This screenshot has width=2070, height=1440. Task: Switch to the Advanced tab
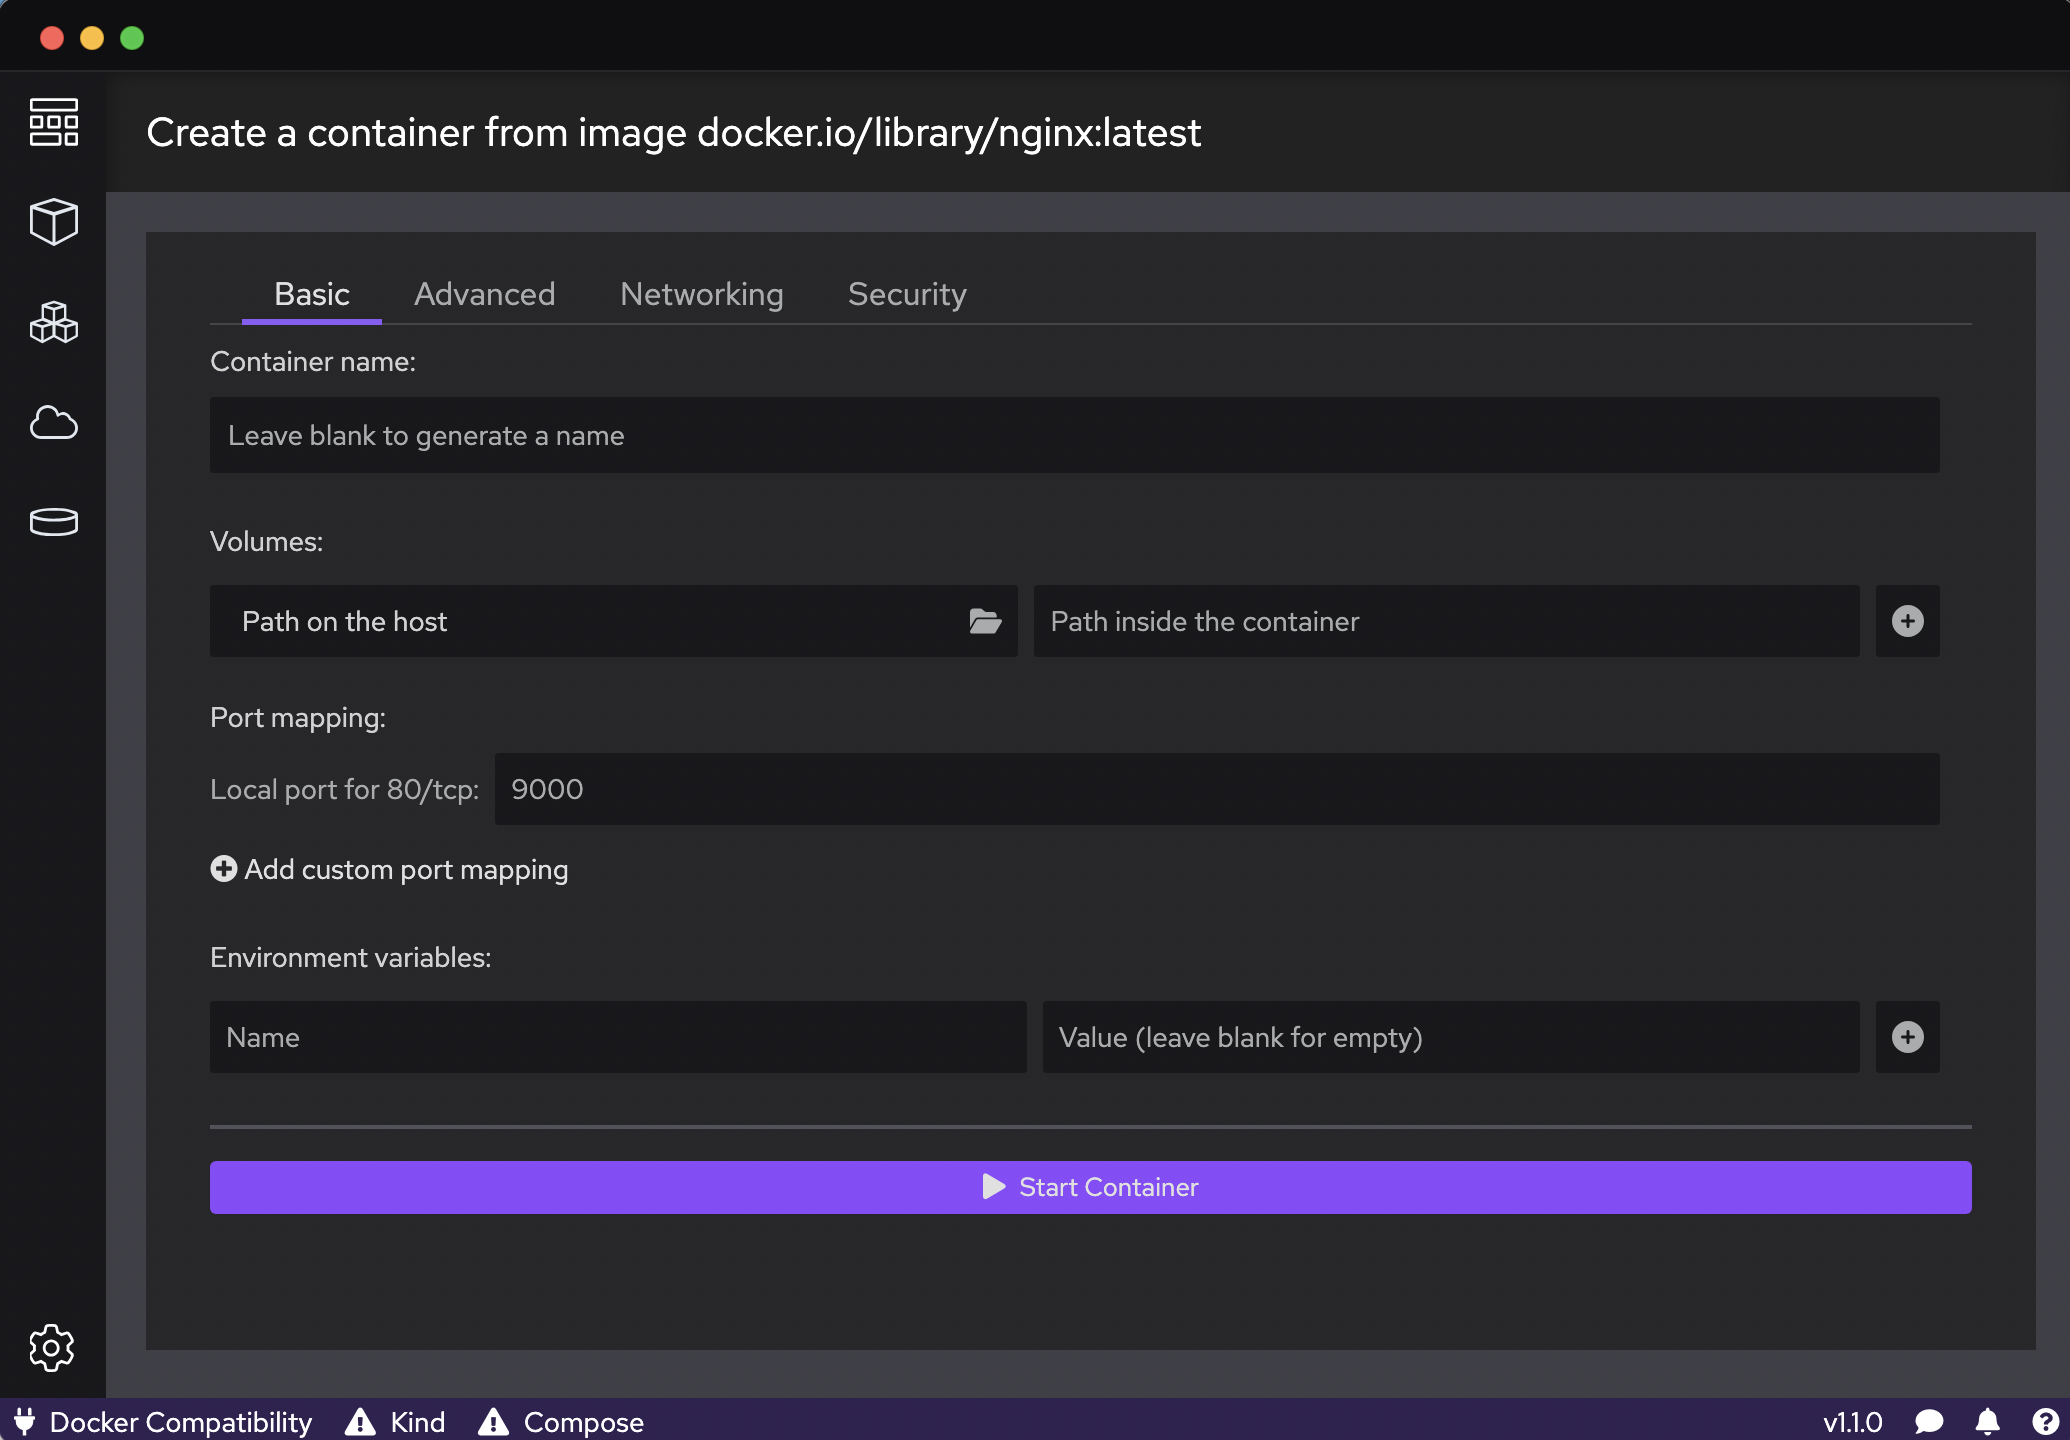[x=484, y=294]
